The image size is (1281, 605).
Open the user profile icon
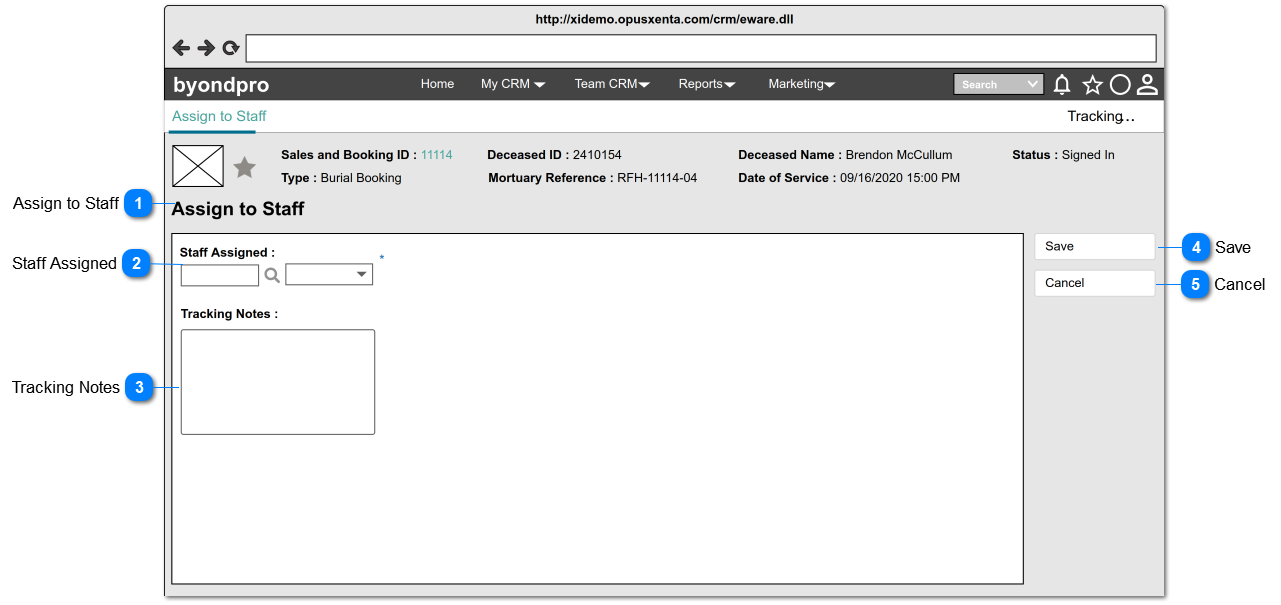point(1147,85)
